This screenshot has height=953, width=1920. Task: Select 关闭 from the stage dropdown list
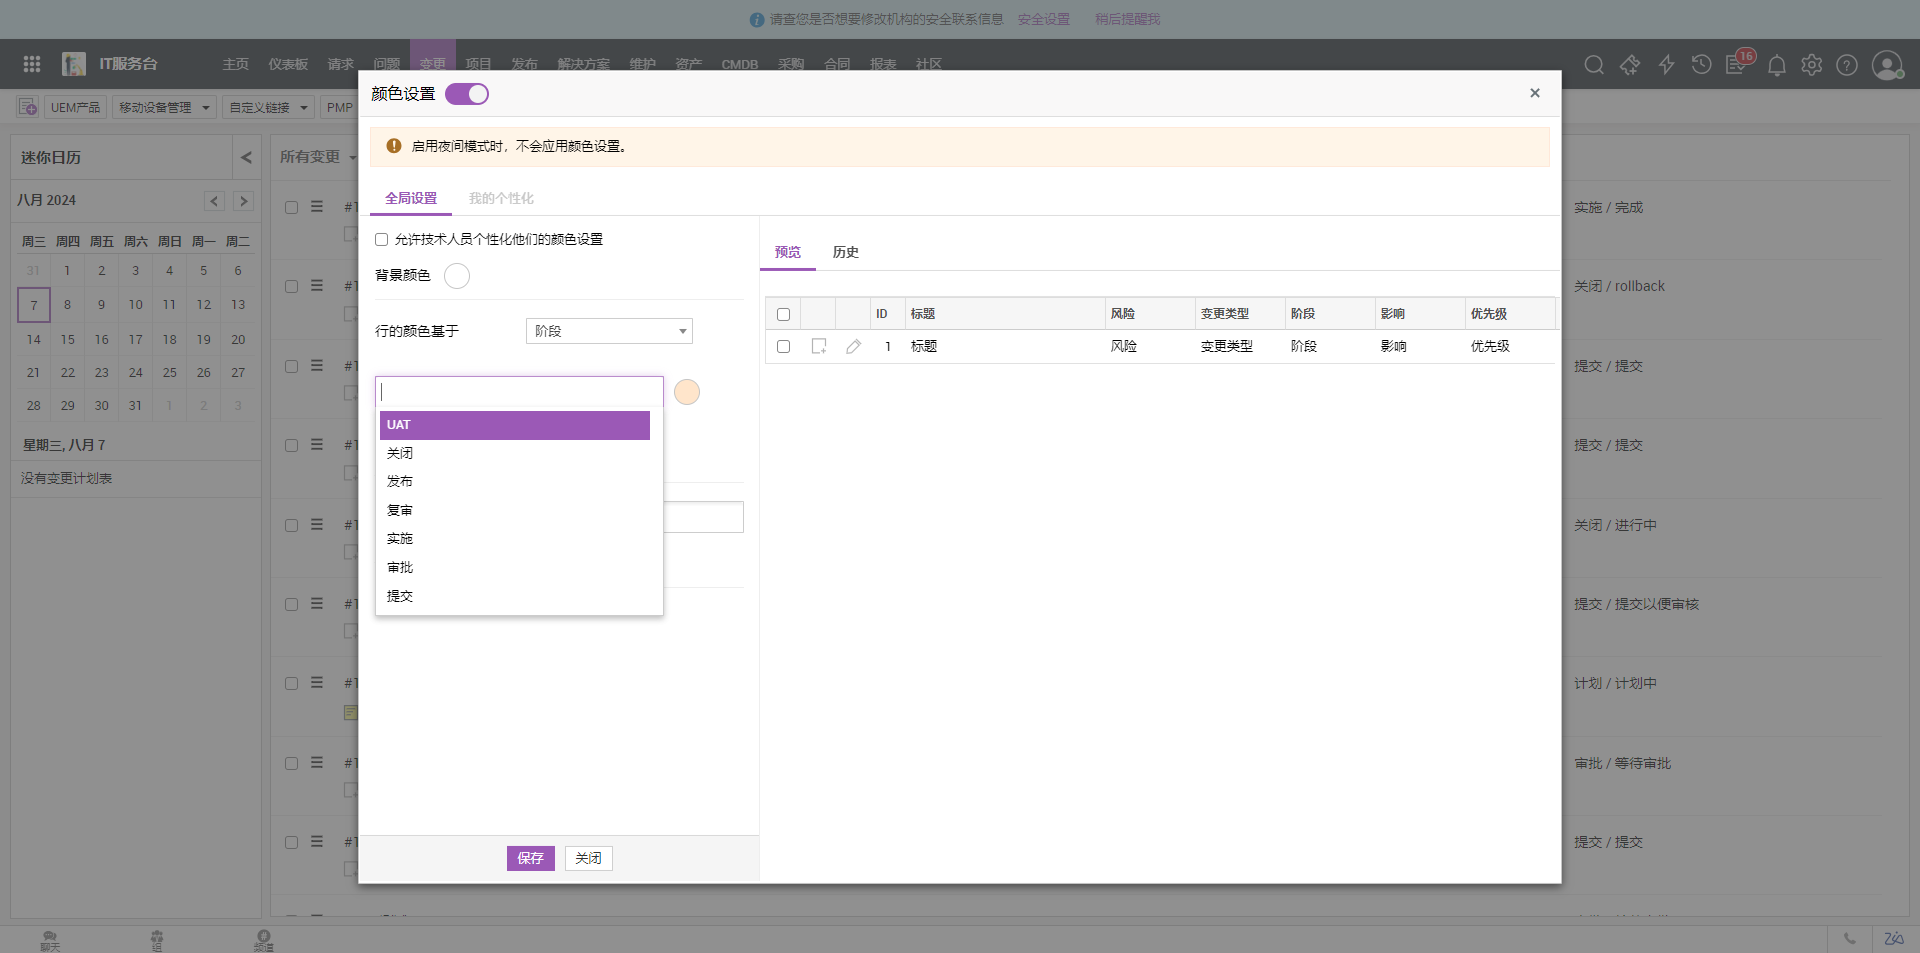tap(400, 453)
